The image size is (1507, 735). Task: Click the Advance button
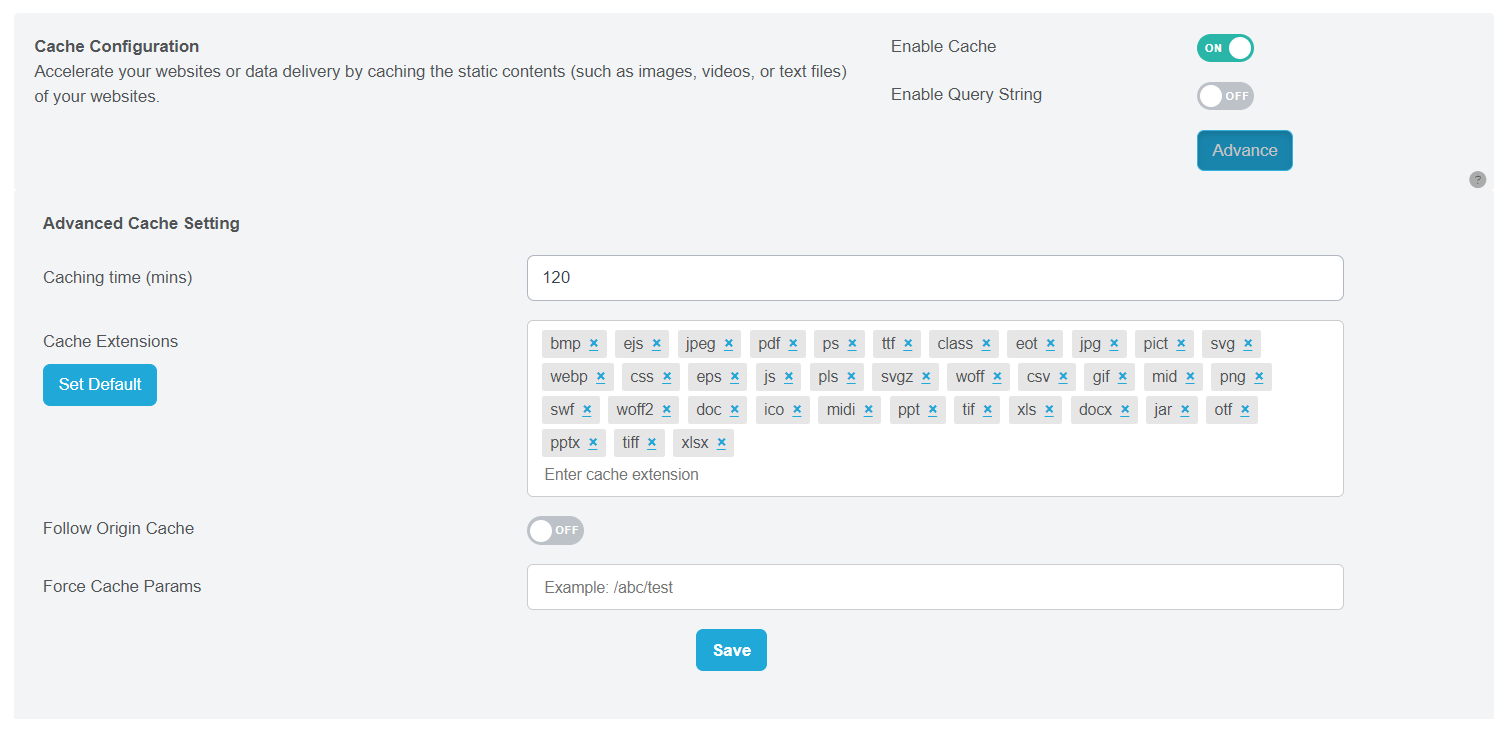[1244, 151]
